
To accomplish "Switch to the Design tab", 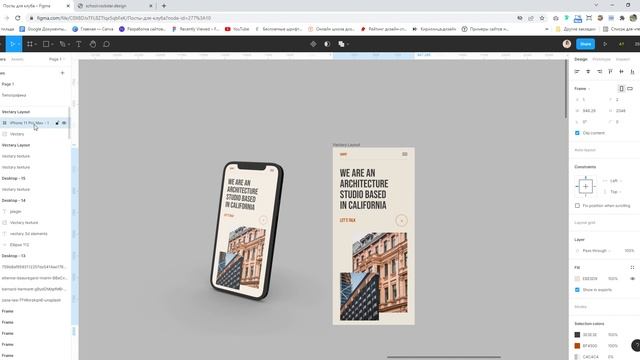I will [x=580, y=59].
